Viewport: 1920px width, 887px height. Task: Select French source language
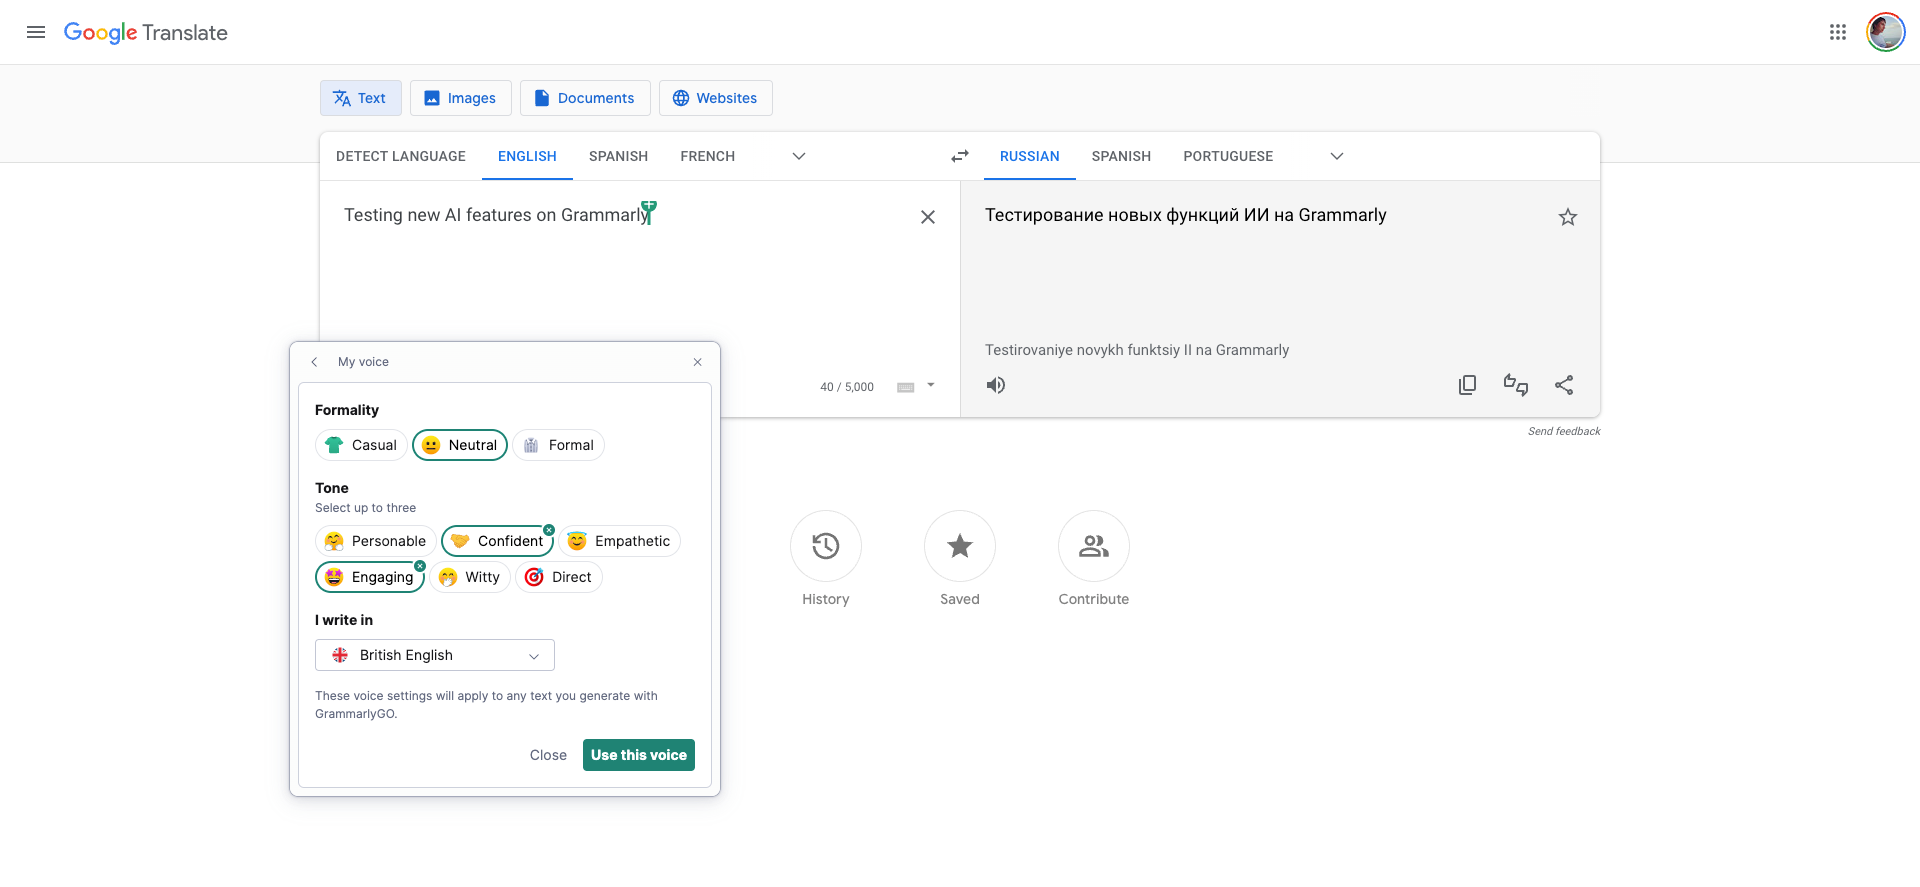pyautogui.click(x=708, y=156)
